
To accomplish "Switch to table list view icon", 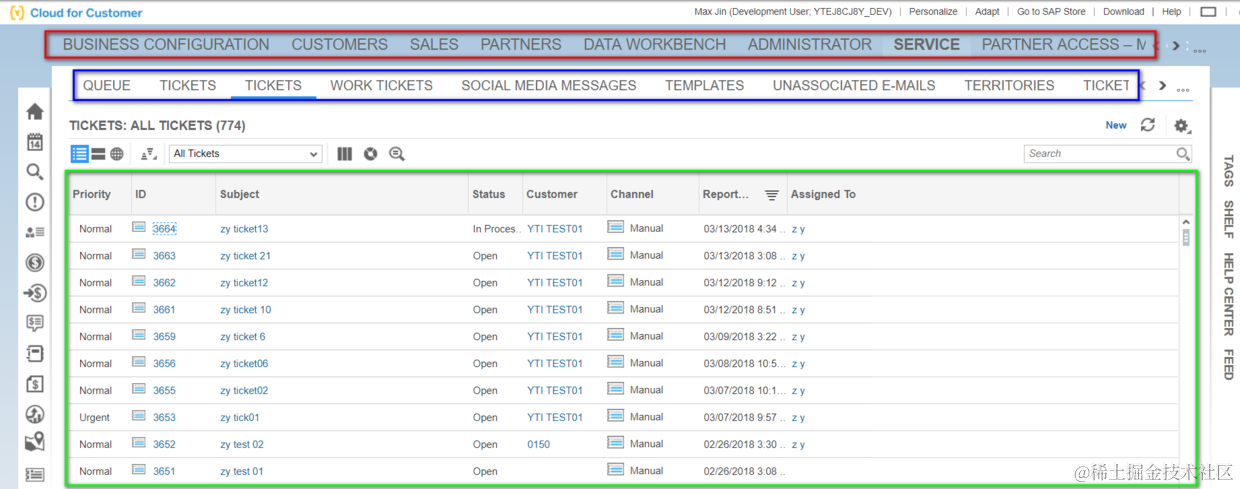I will click(x=79, y=154).
